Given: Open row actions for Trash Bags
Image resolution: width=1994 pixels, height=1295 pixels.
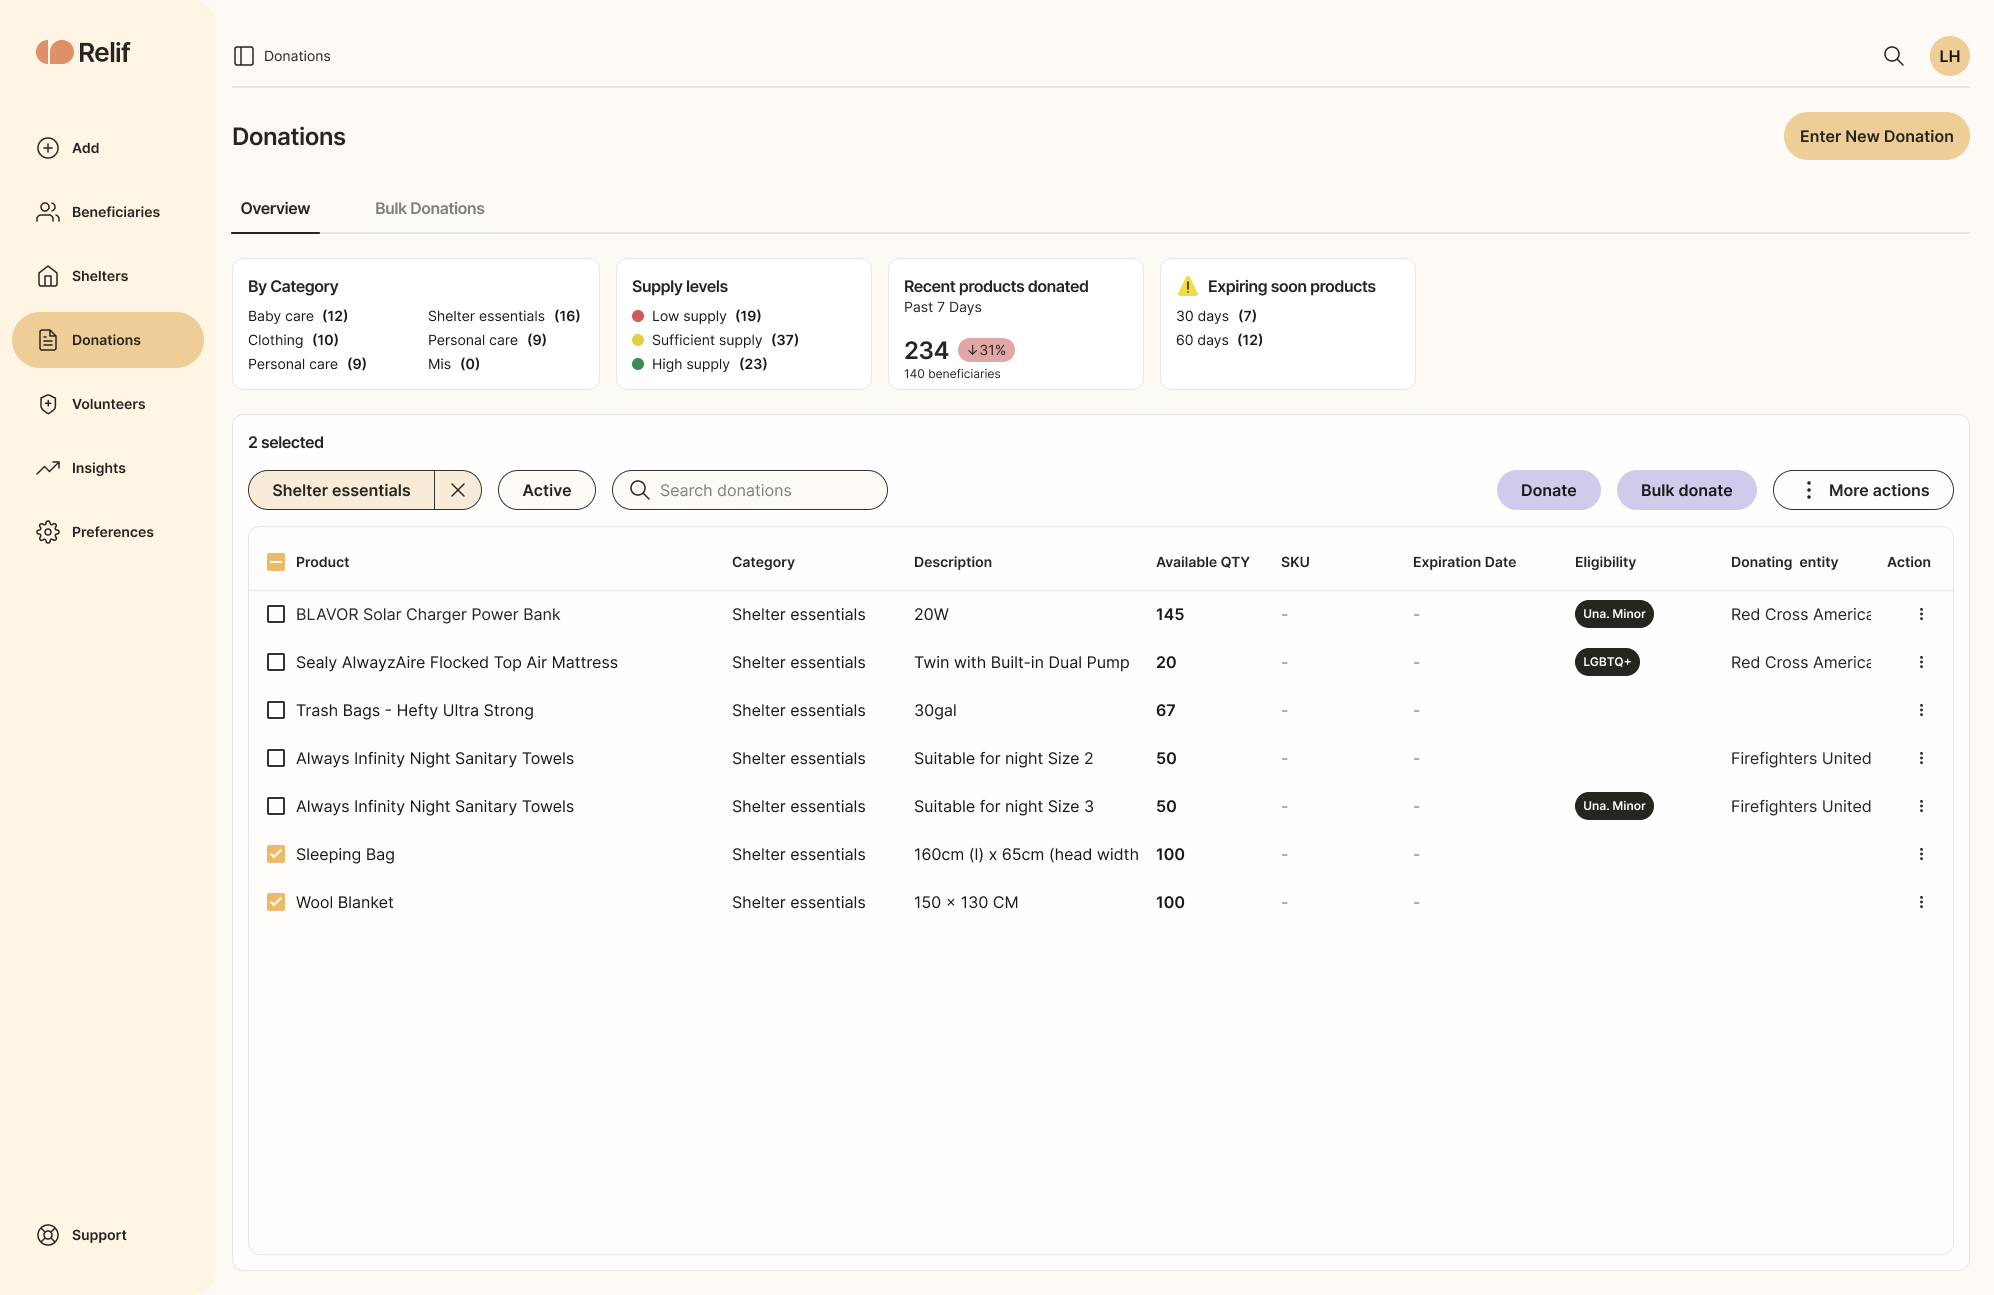Looking at the screenshot, I should (1921, 710).
